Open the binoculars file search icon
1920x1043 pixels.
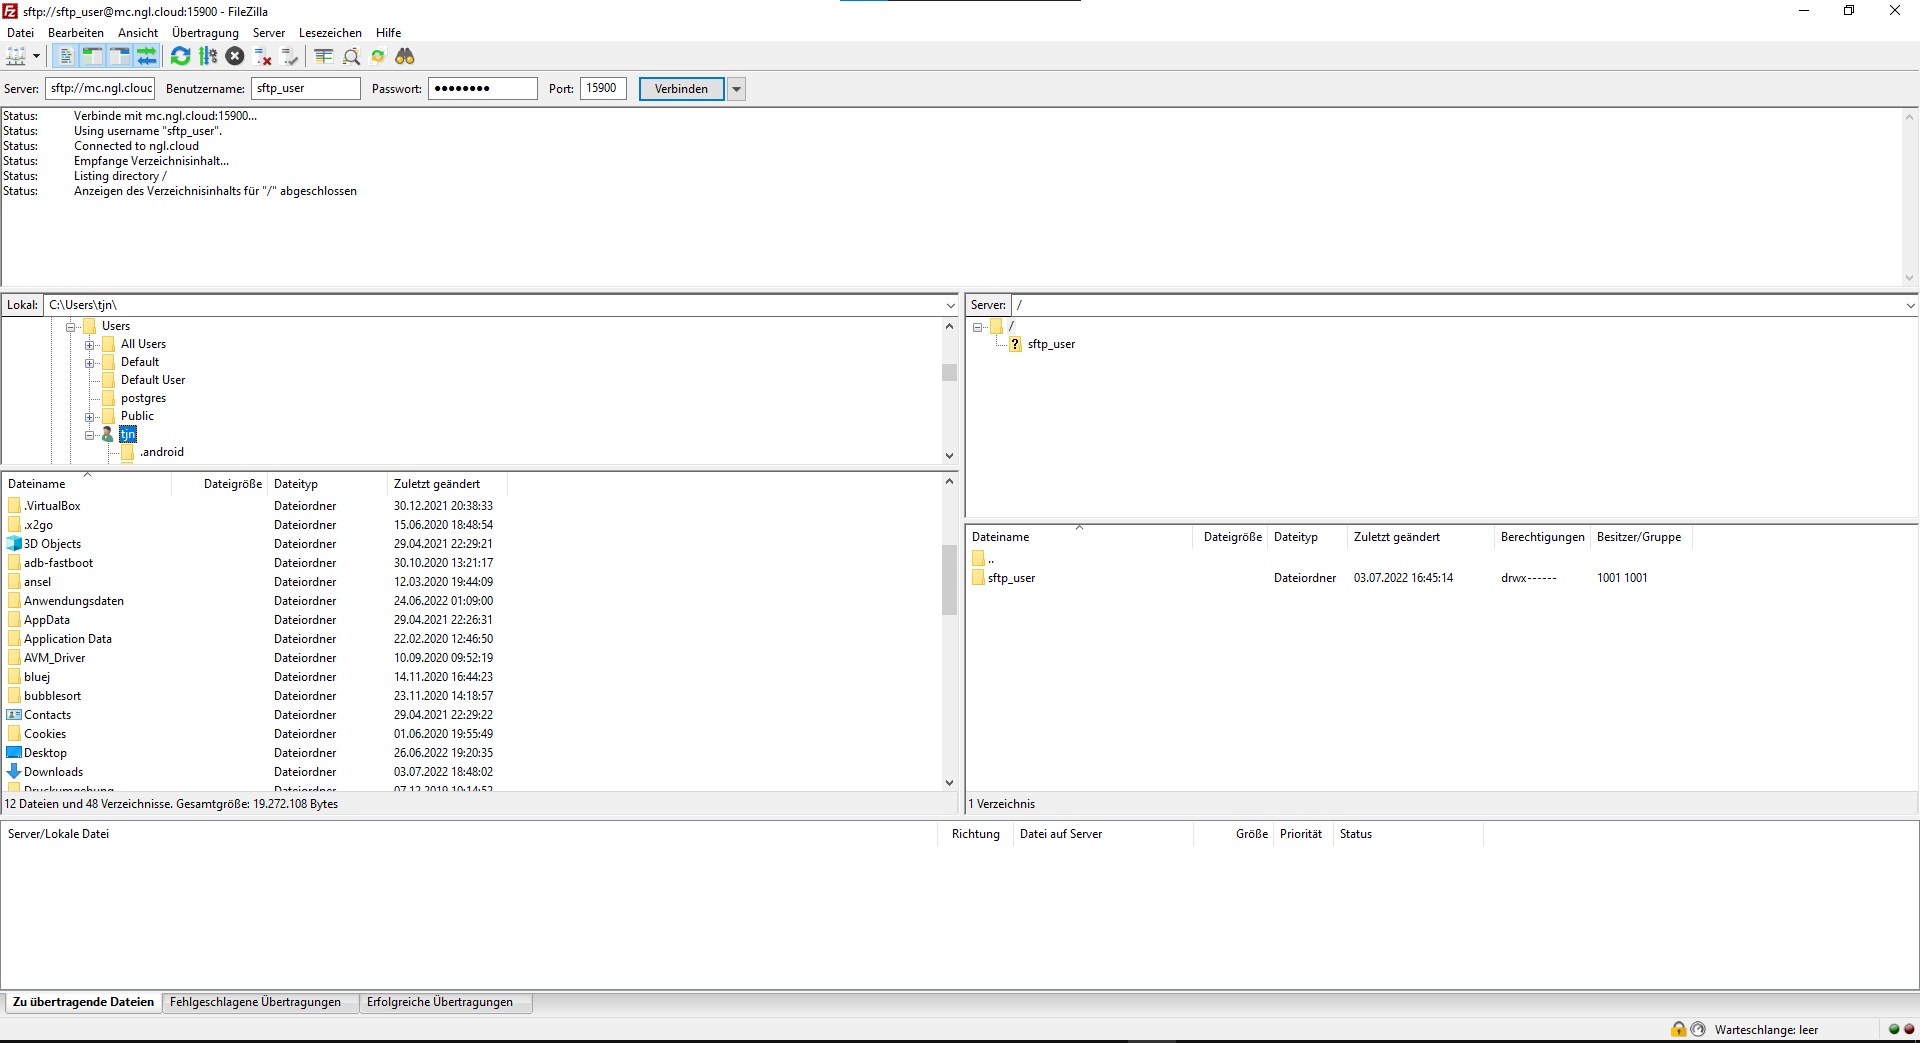click(x=405, y=57)
